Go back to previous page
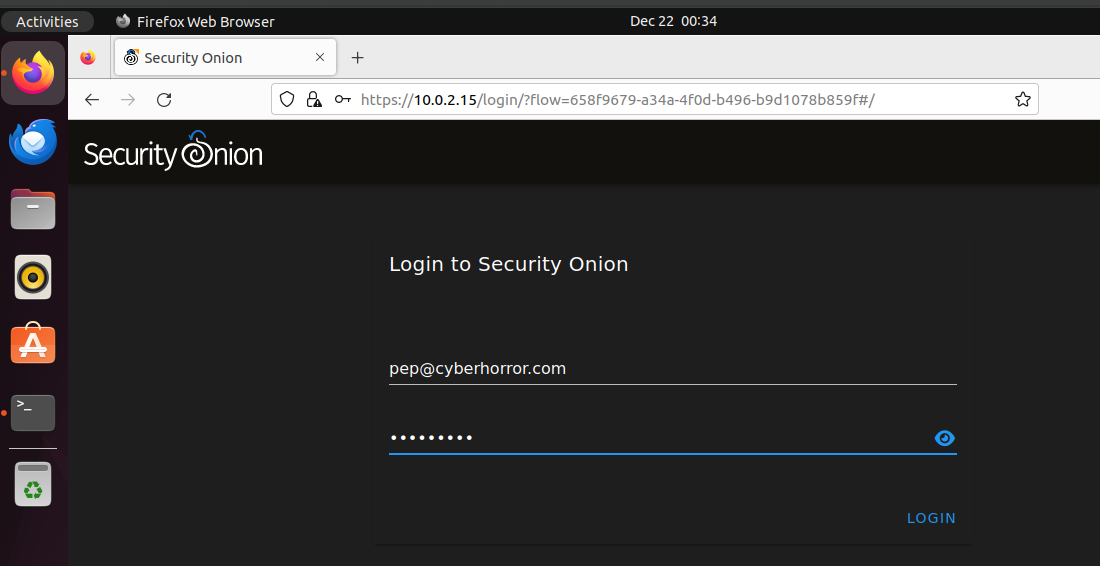This screenshot has width=1100, height=566. point(92,100)
